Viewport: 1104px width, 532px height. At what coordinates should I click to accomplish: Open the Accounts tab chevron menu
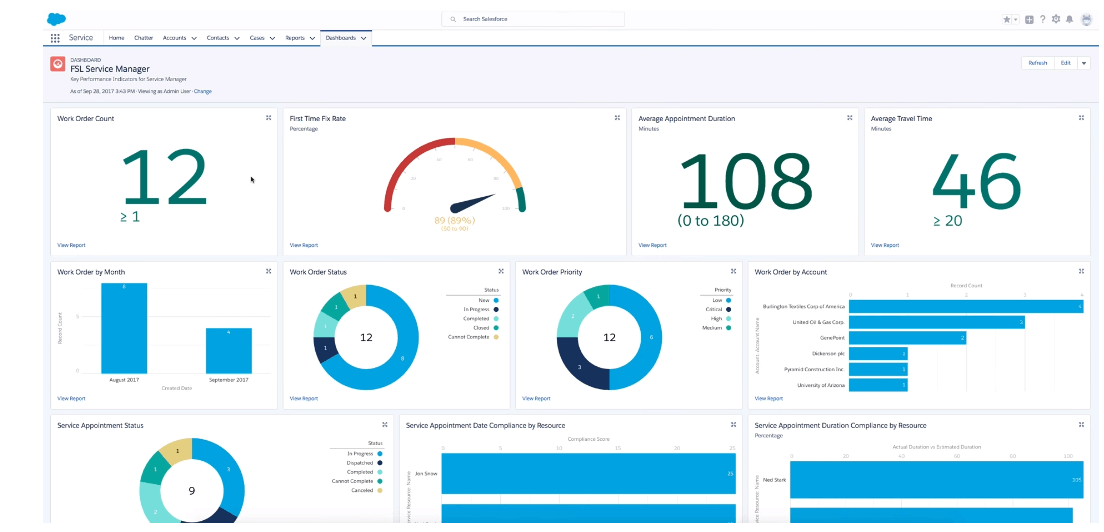pyautogui.click(x=193, y=38)
